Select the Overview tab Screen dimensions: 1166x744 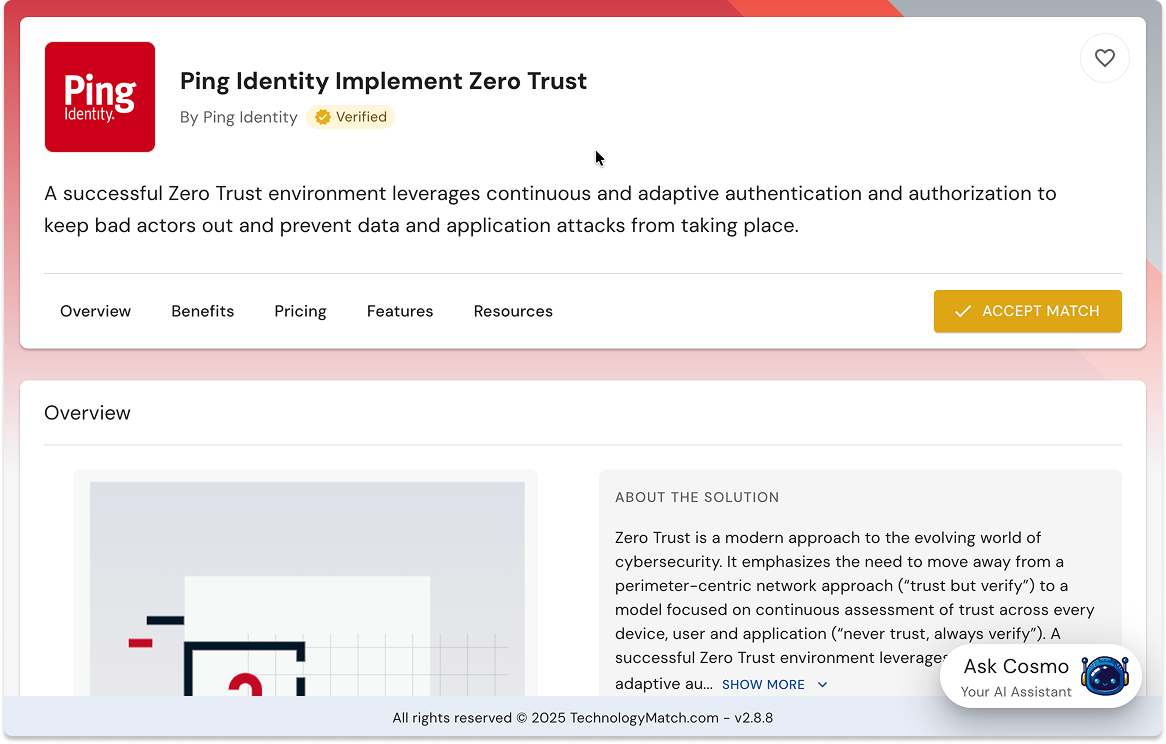[95, 311]
